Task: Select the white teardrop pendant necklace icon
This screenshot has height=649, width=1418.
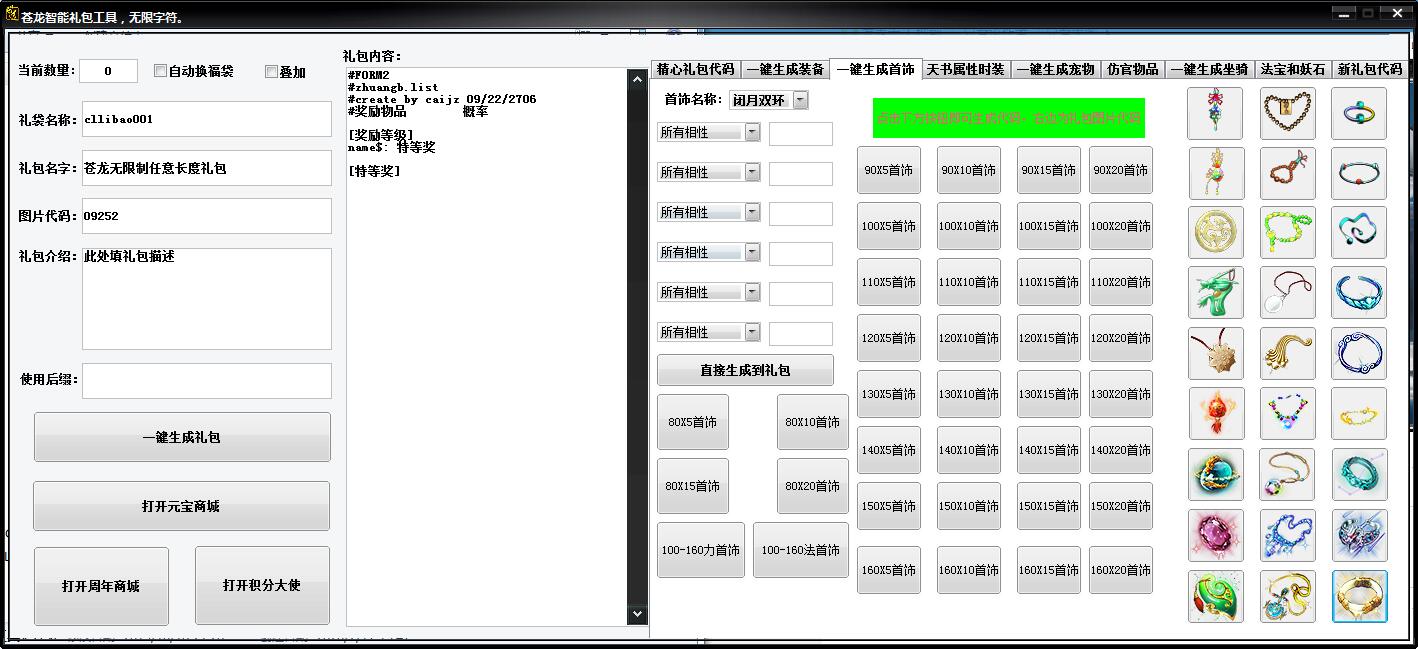Action: point(1287,293)
